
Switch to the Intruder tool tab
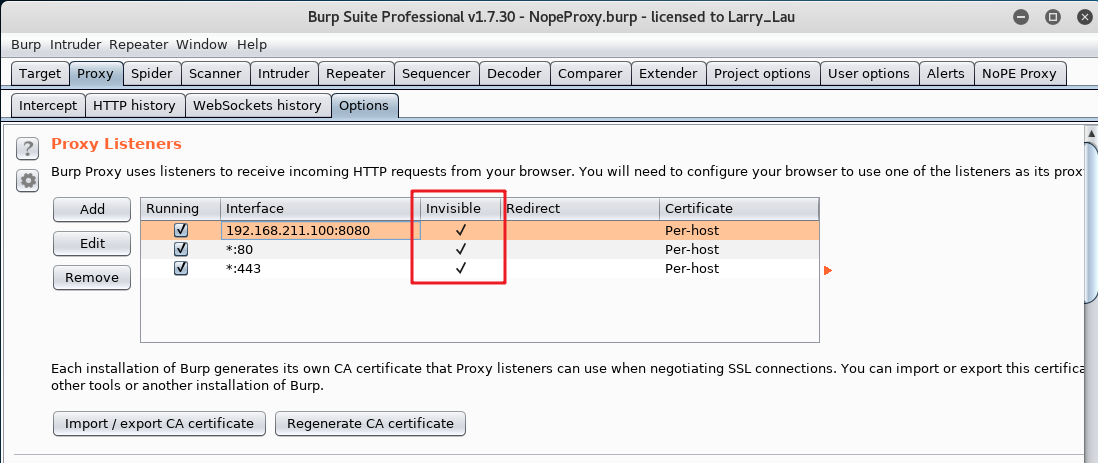(x=284, y=74)
